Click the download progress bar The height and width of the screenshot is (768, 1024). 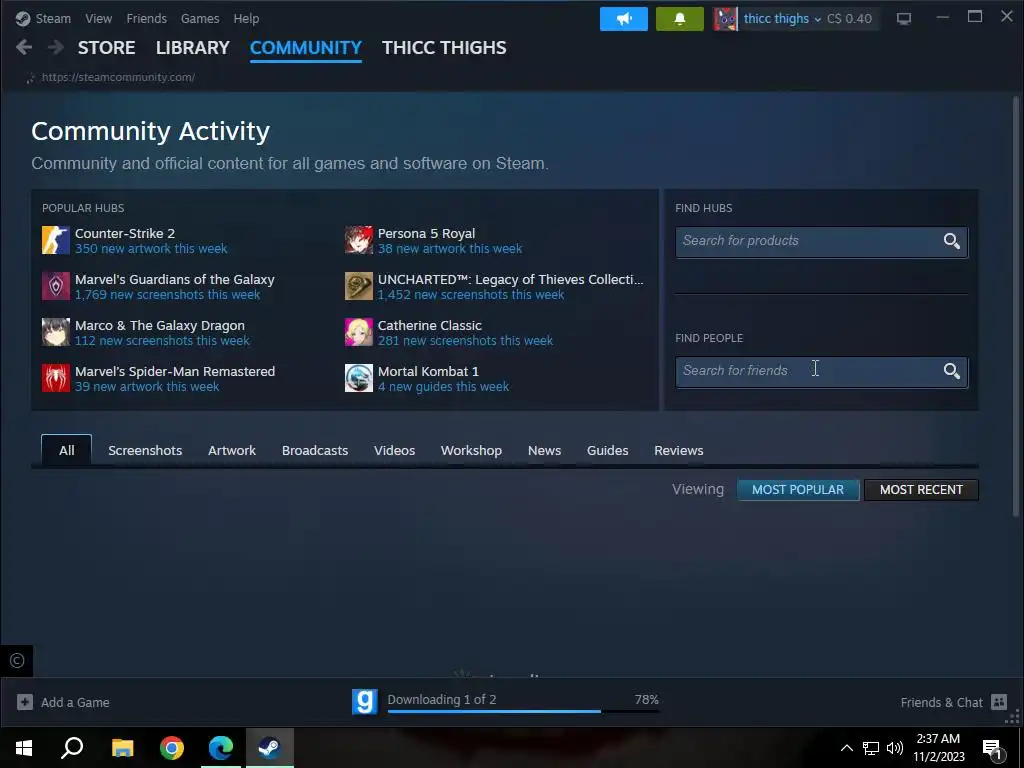pos(523,711)
